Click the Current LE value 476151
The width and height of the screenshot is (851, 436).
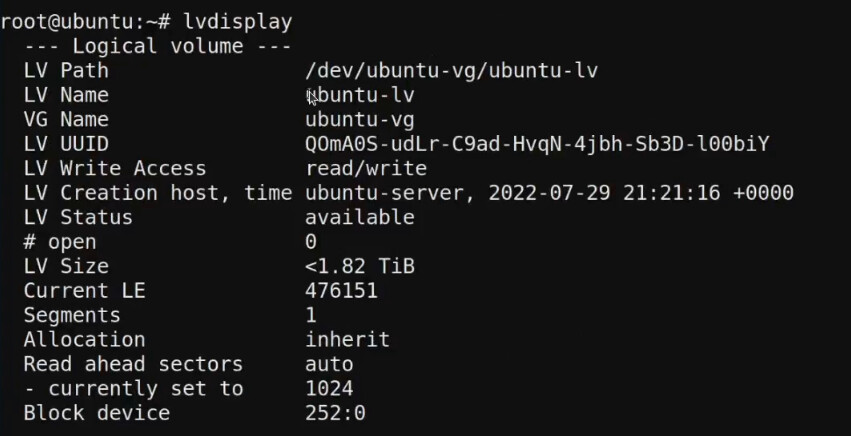(x=342, y=290)
